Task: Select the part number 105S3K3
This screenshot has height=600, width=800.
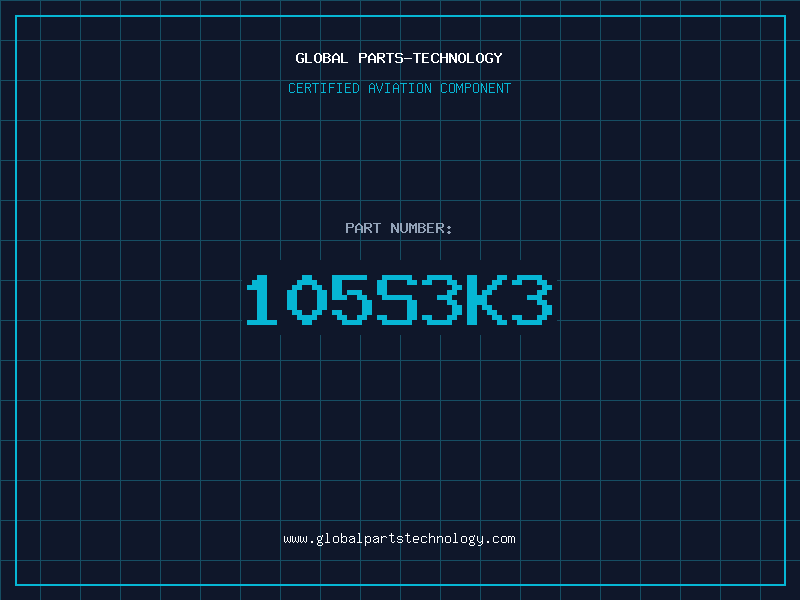Action: coord(399,299)
